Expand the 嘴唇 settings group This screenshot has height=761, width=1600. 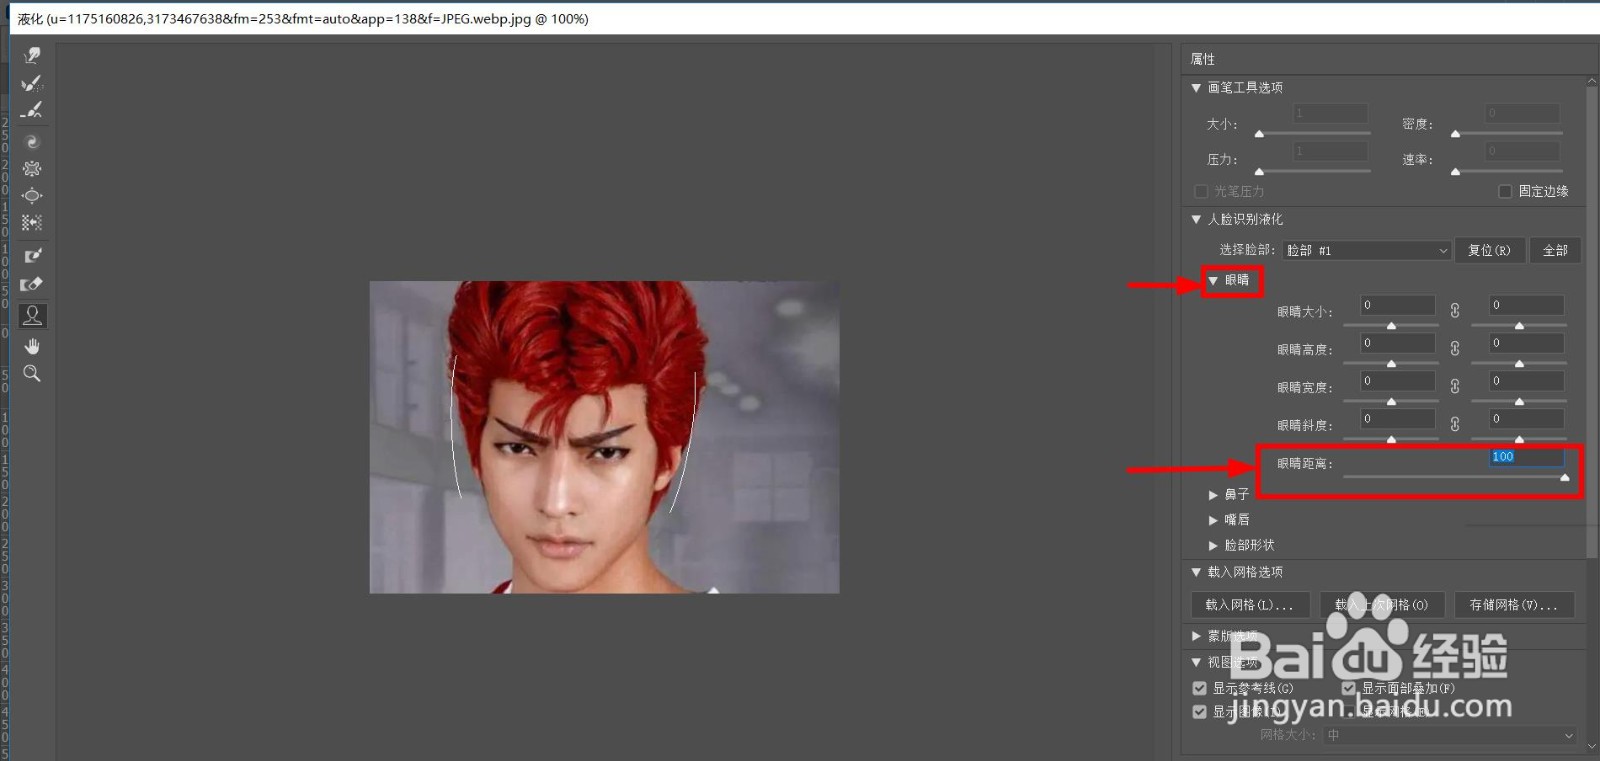pyautogui.click(x=1213, y=520)
